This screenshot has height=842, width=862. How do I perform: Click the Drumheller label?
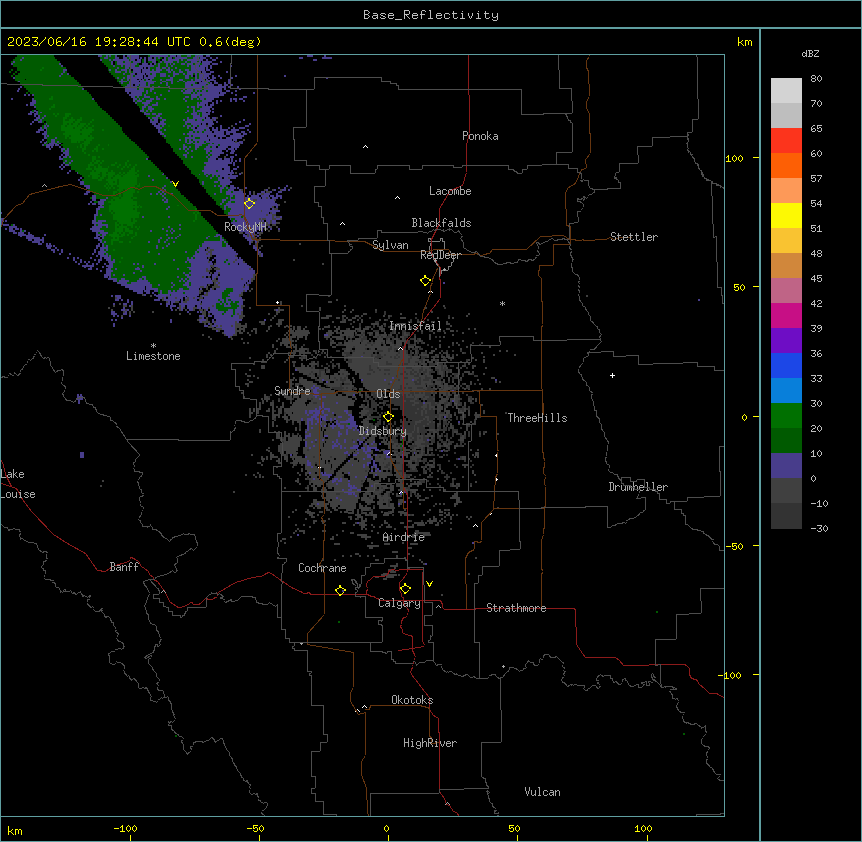638,487
